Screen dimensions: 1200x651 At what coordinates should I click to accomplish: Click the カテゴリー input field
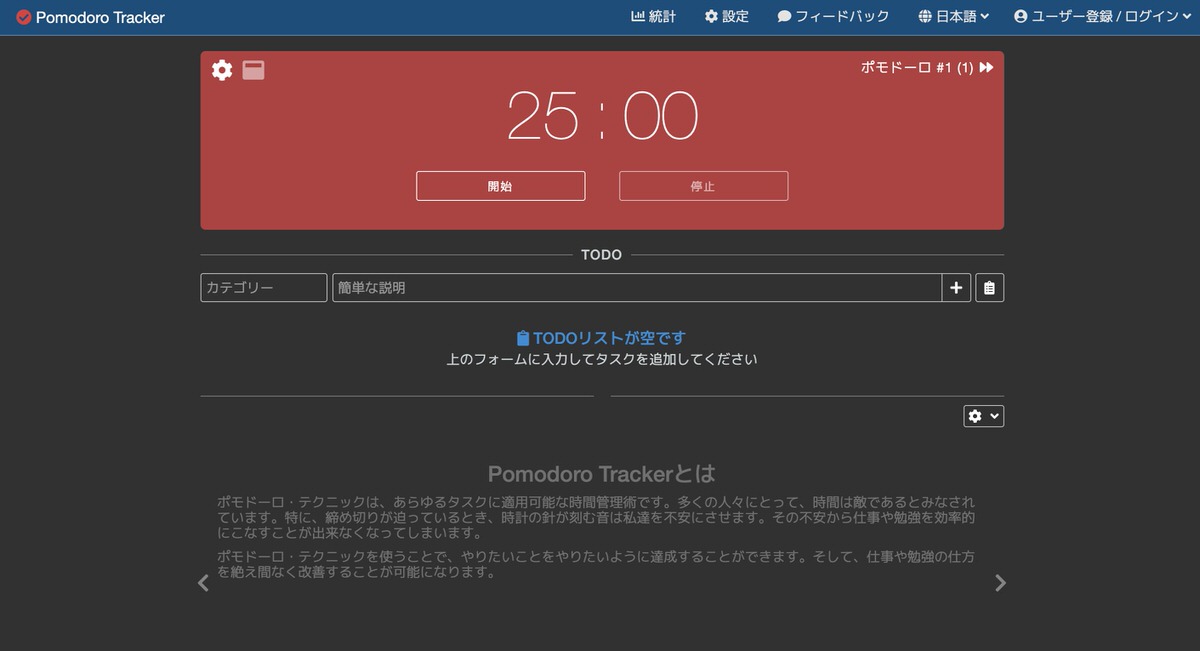tap(263, 288)
